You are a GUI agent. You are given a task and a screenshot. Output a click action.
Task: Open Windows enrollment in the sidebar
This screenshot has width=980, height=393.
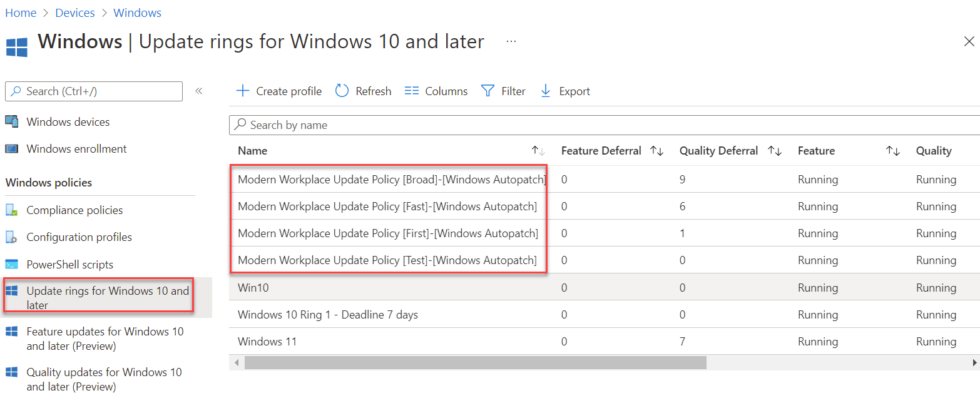(x=76, y=149)
